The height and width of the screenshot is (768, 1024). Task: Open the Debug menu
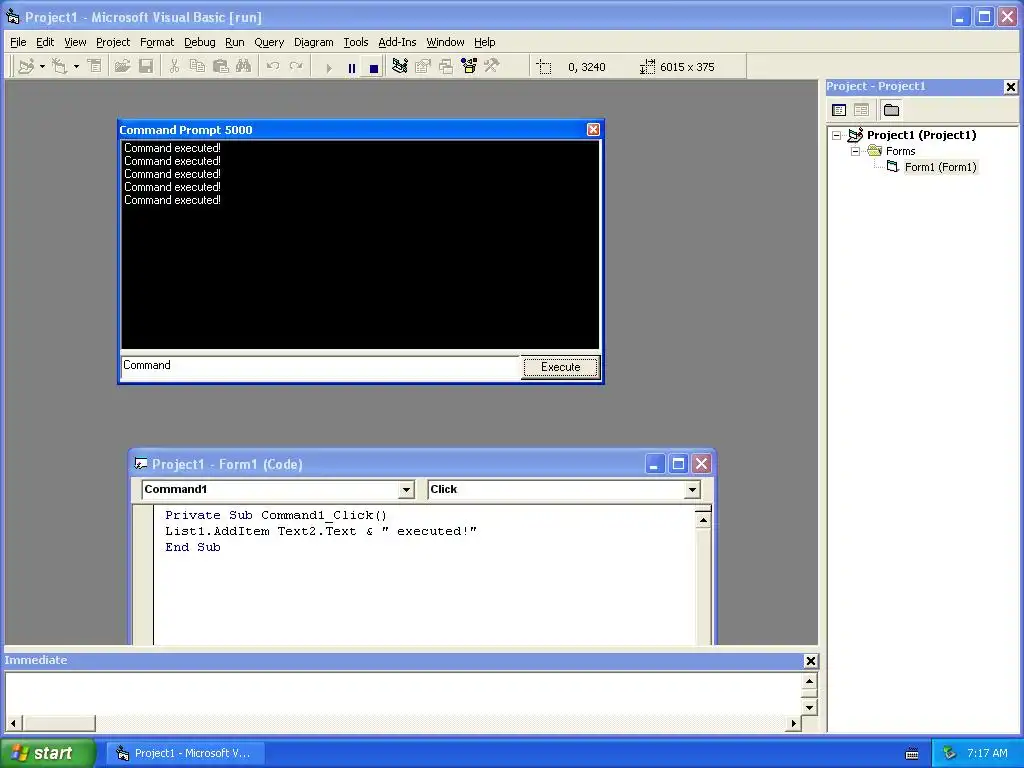[200, 42]
